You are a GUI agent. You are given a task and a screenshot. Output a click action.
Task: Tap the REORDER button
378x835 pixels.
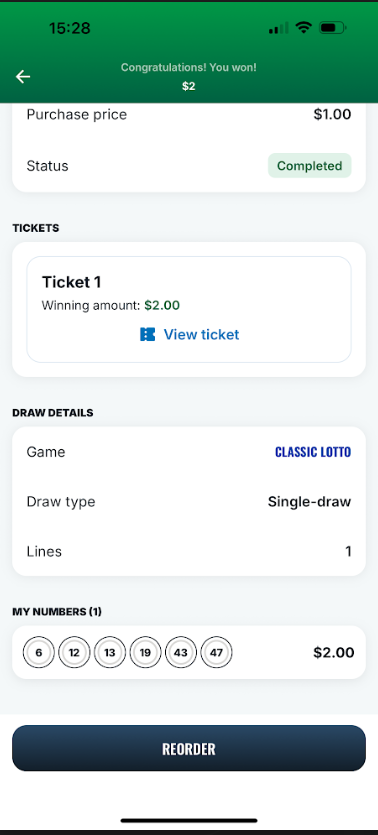189,748
